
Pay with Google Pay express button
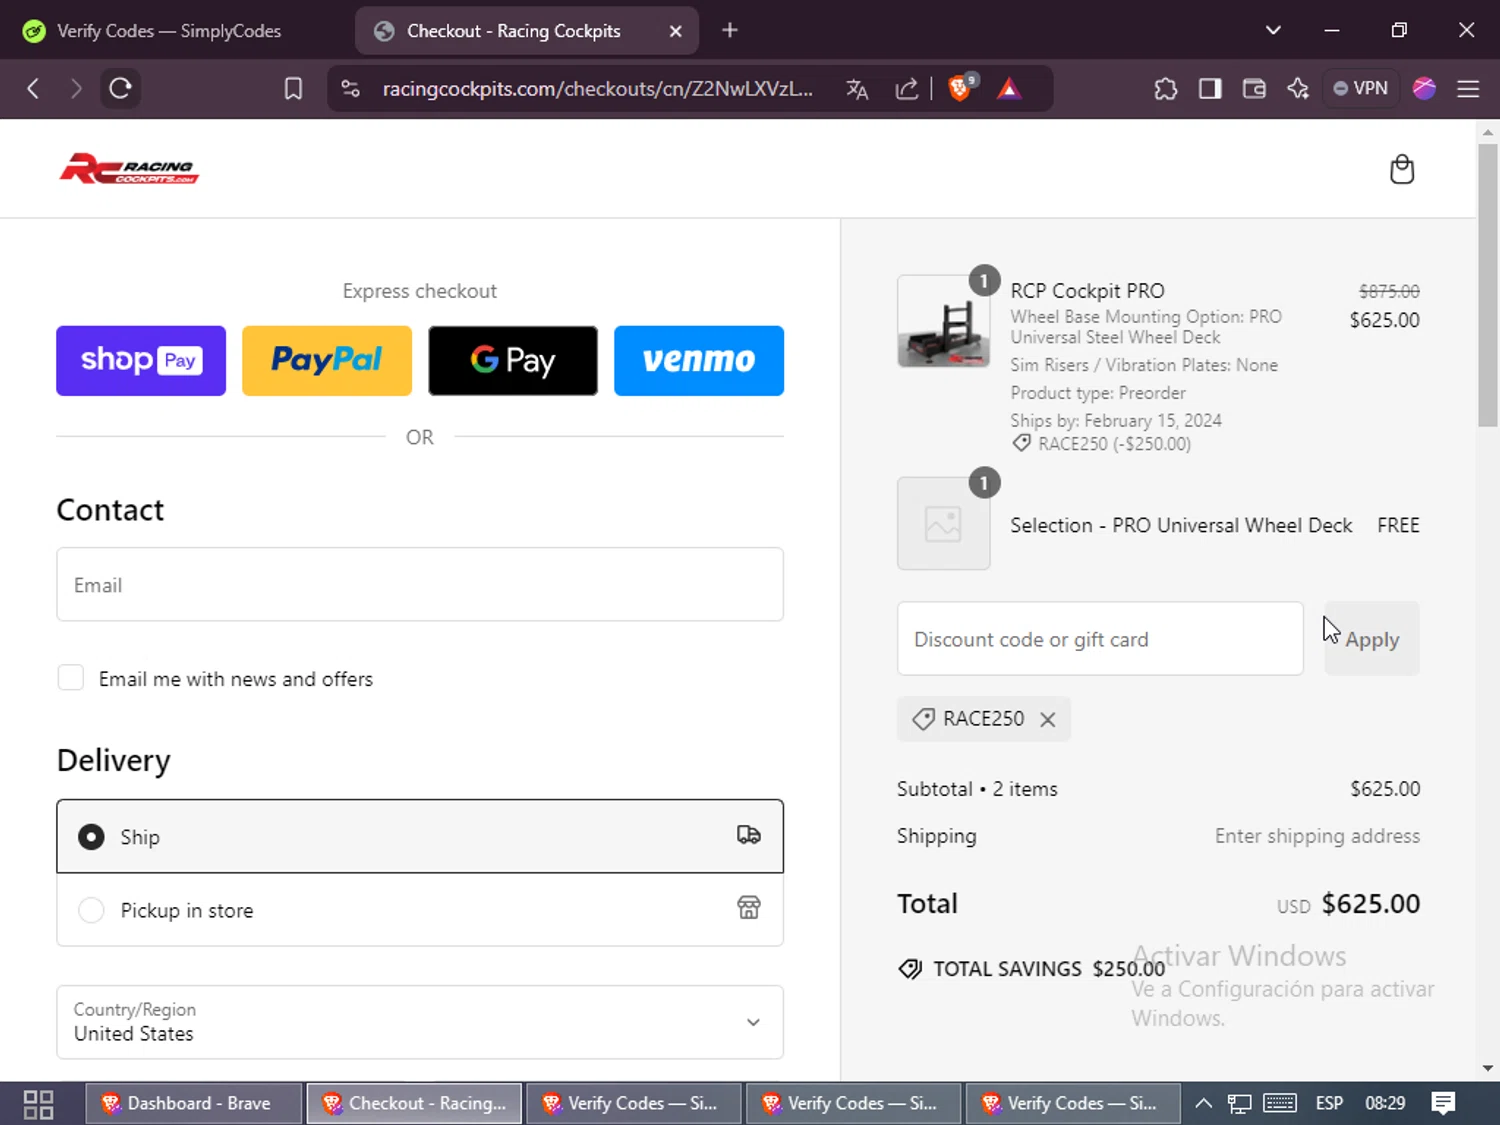513,360
